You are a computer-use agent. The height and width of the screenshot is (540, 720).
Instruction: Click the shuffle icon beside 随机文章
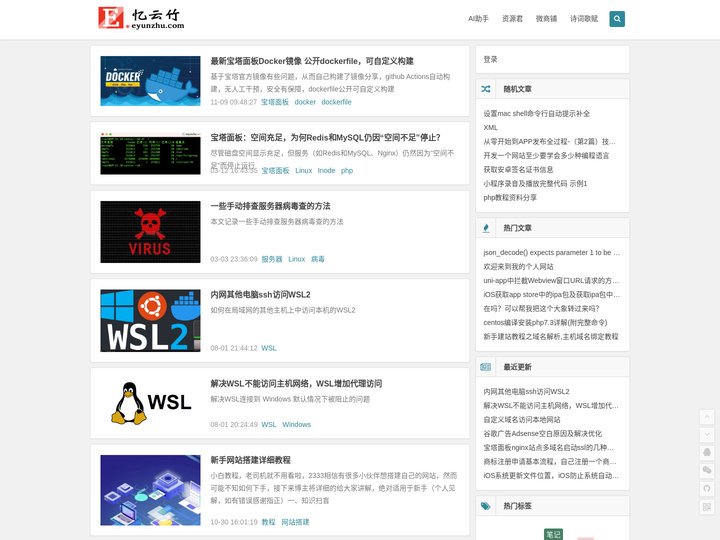click(x=485, y=89)
